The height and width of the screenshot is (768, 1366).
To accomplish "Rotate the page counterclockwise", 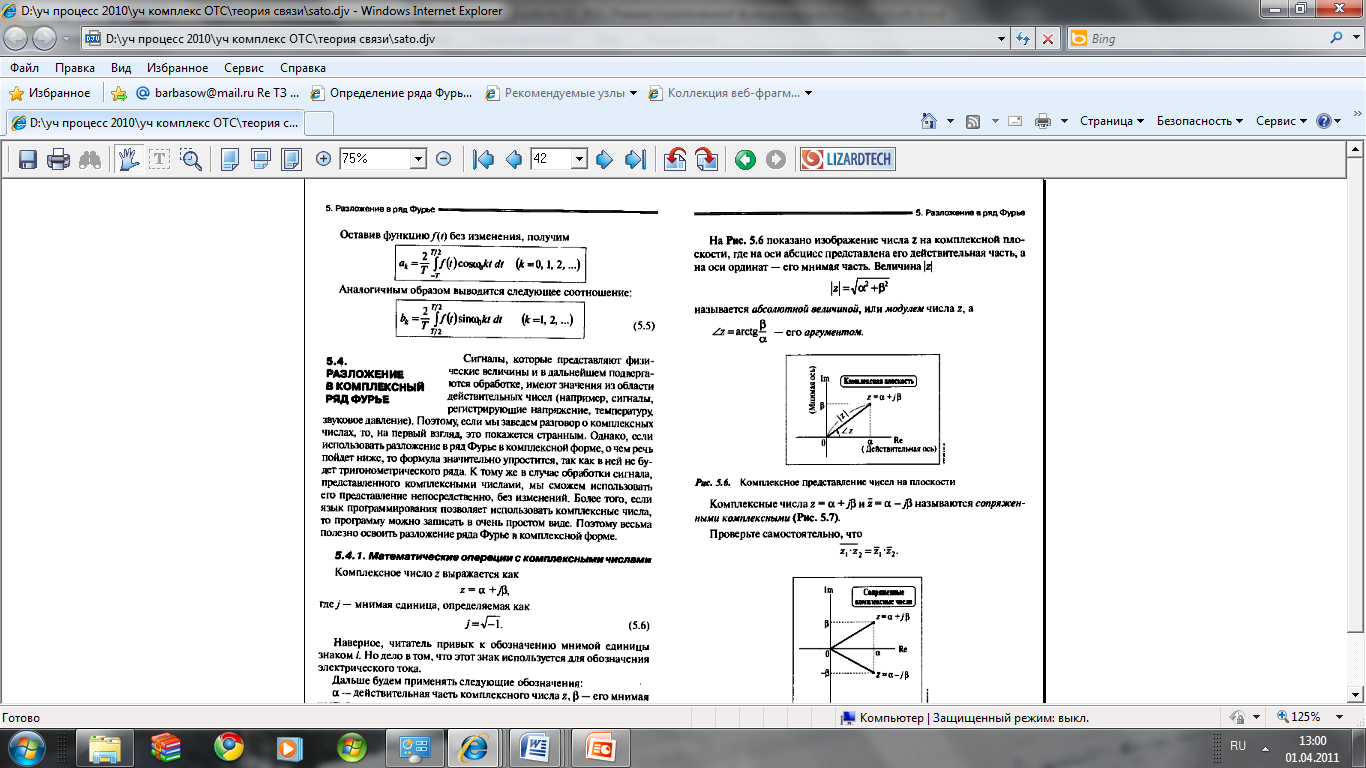I will click(675, 159).
